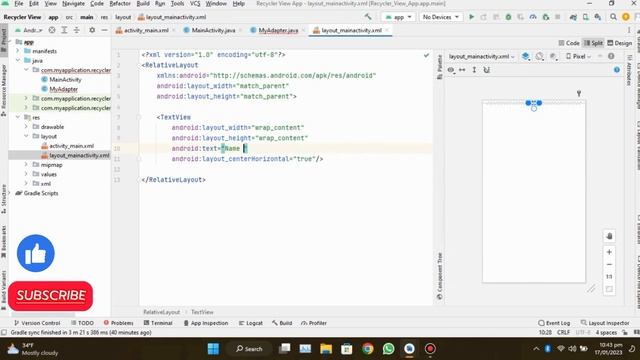Click the Make Project hammer icon
This screenshot has height=360, width=640.
click(x=368, y=17)
